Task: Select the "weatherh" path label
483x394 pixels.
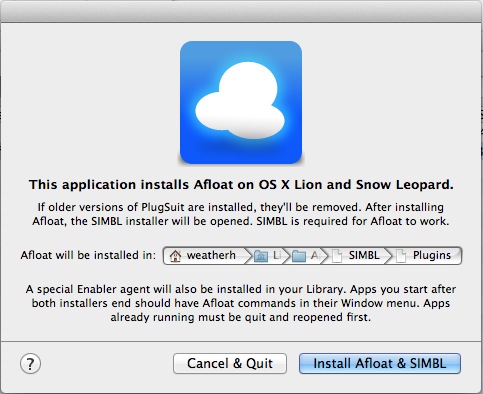Action: pos(211,255)
